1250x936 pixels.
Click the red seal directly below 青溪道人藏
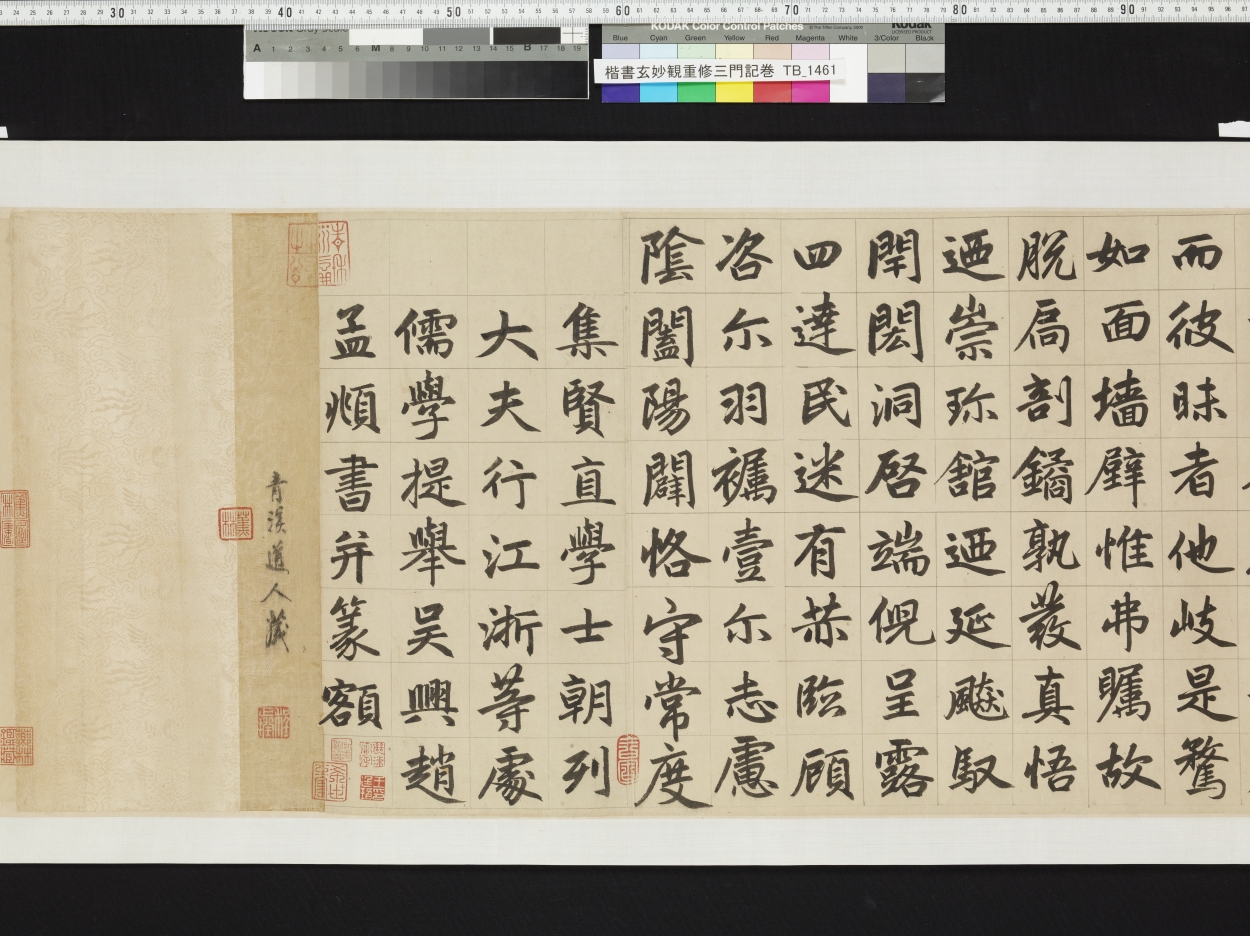point(273,722)
